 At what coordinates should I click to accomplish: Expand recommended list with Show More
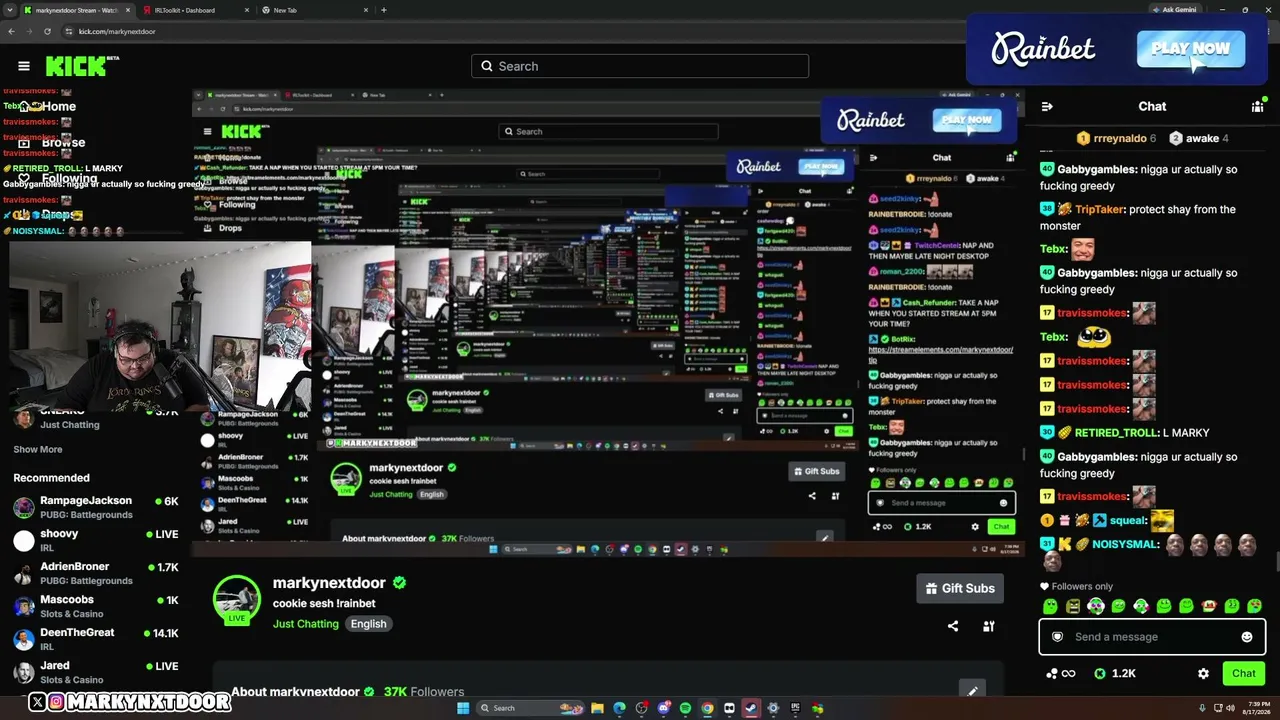click(x=38, y=450)
